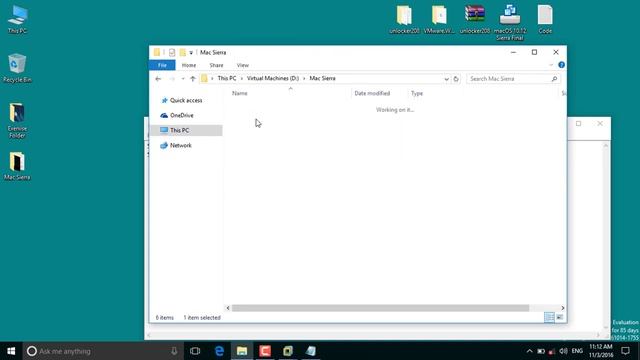Open the notepad-like taskbar icon
640x360 pixels.
311,351
